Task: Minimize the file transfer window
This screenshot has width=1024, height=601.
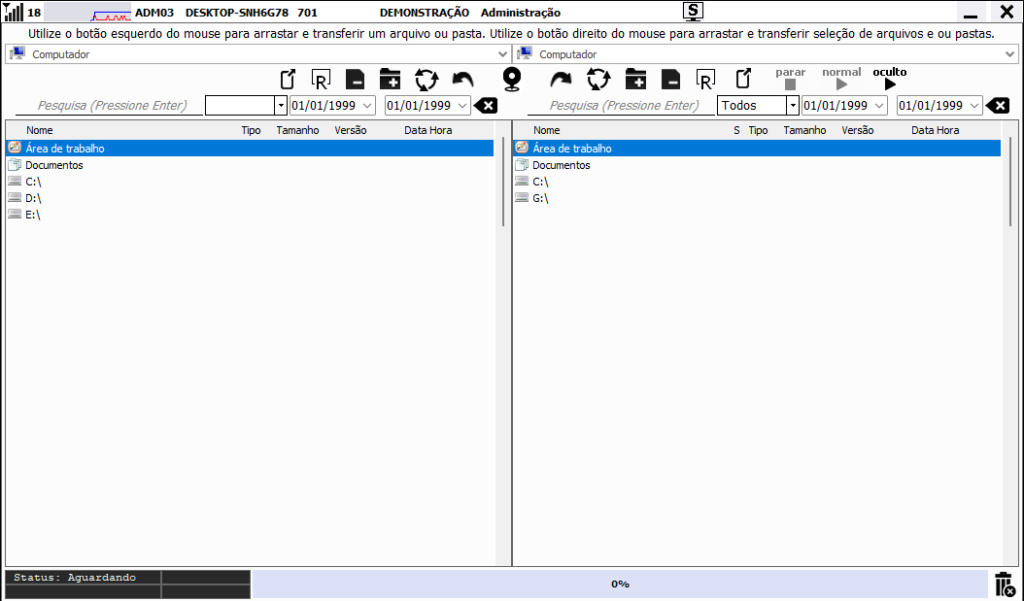Action: [x=970, y=12]
